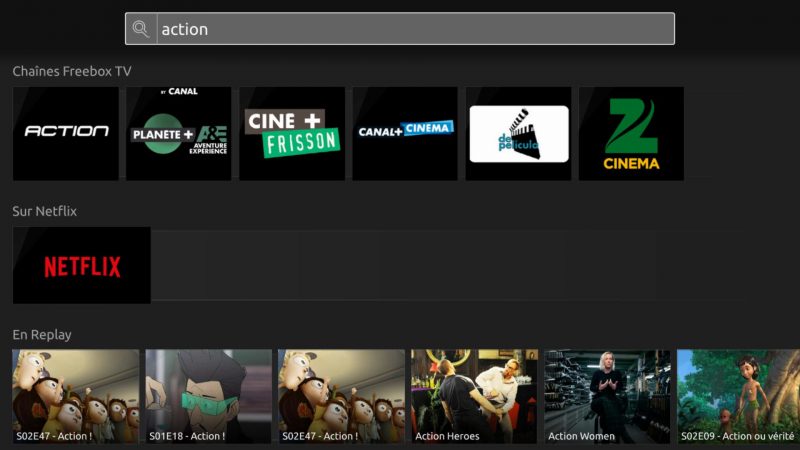
Task: Open the Action Heroes replay thumbnail
Action: 474,396
